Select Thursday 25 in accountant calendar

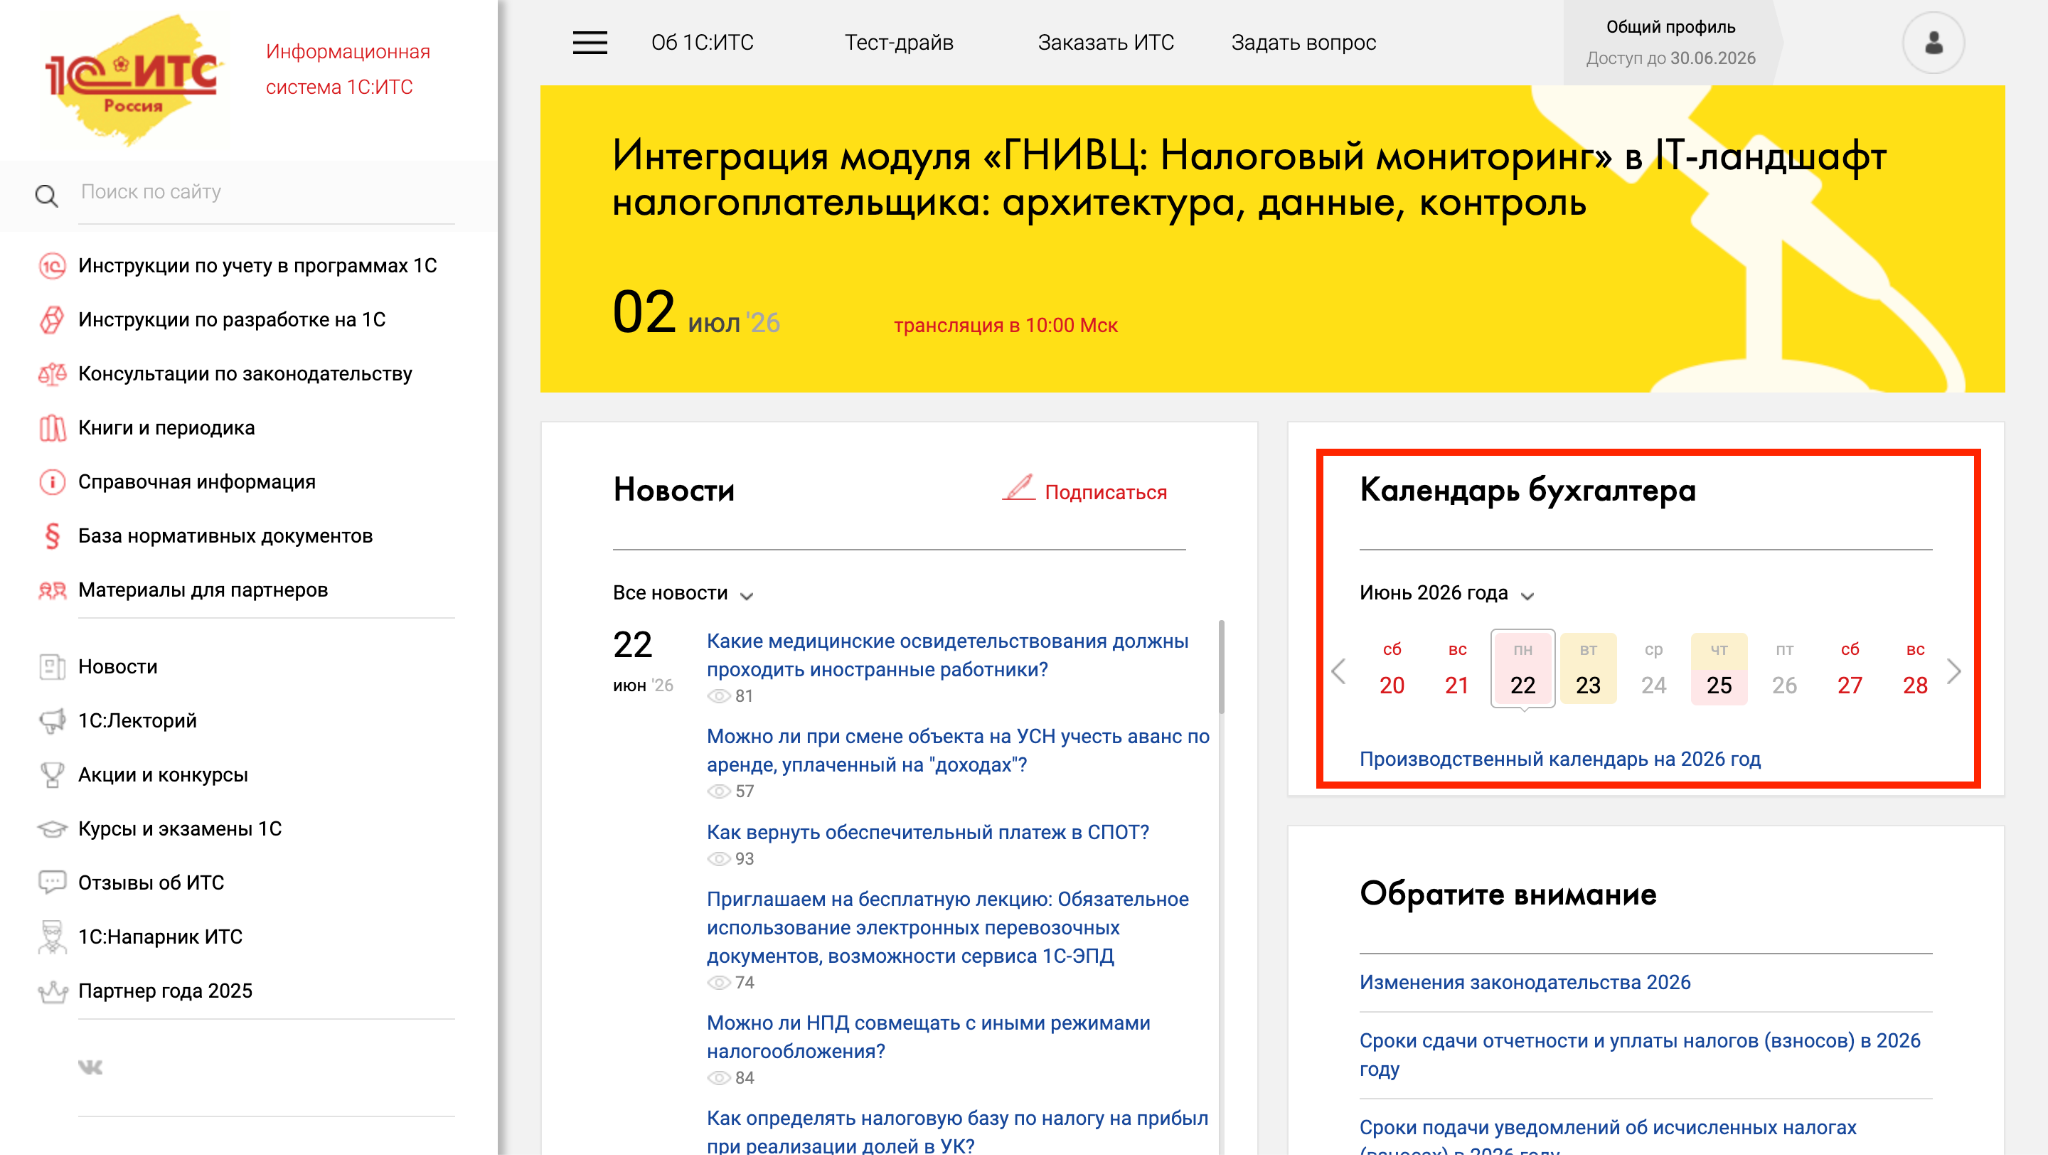(1719, 668)
